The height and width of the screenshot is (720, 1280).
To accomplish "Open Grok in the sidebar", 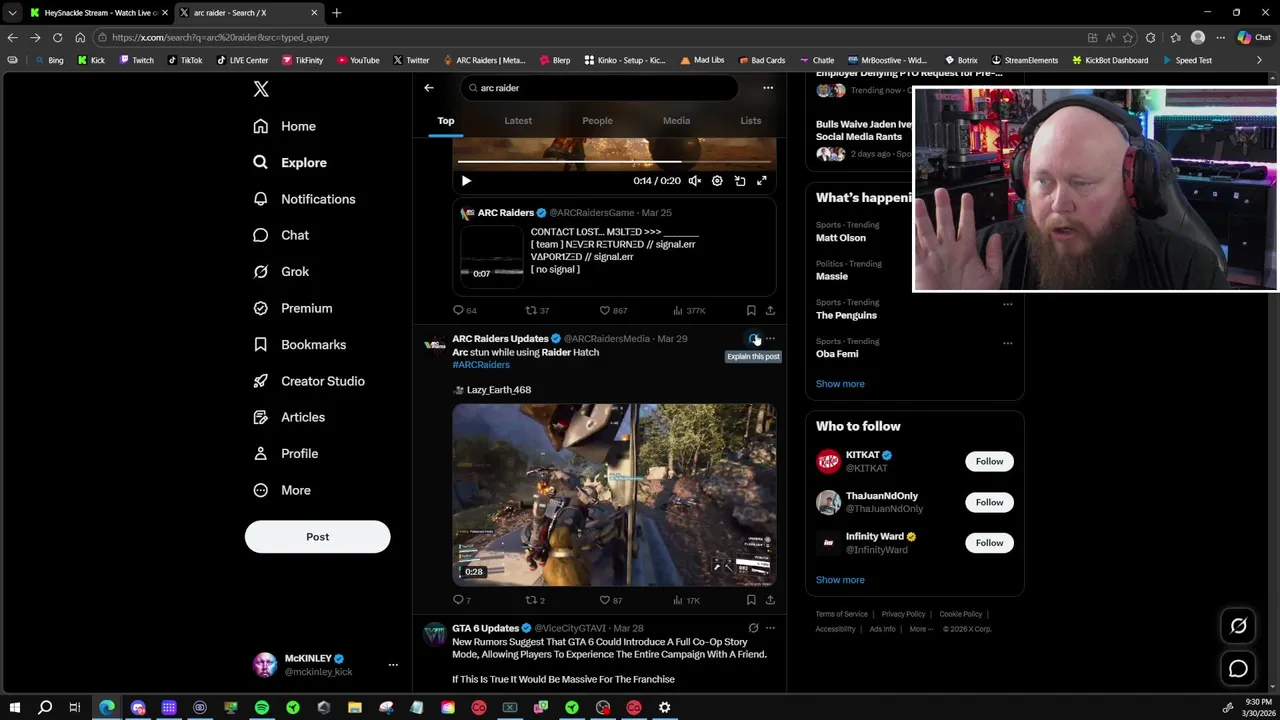I will [281, 272].
